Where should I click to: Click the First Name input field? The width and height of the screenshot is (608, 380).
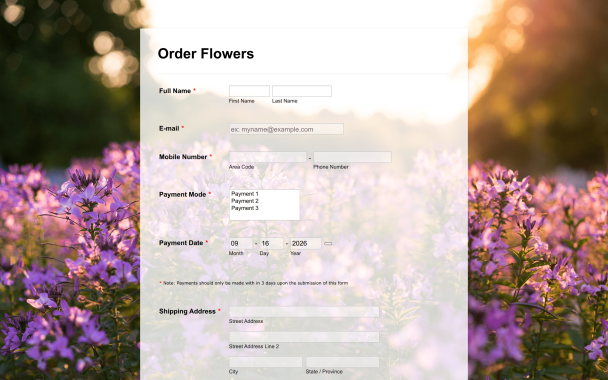(x=249, y=91)
